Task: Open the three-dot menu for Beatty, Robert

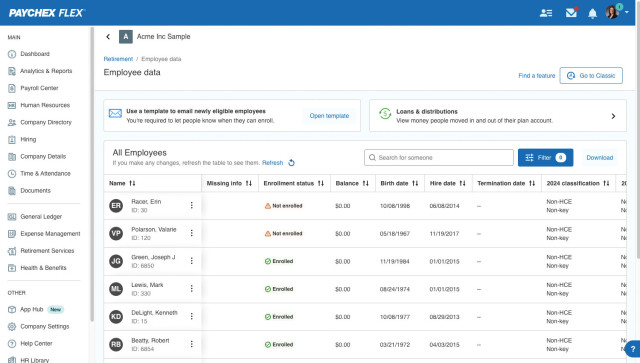Action: pos(191,344)
